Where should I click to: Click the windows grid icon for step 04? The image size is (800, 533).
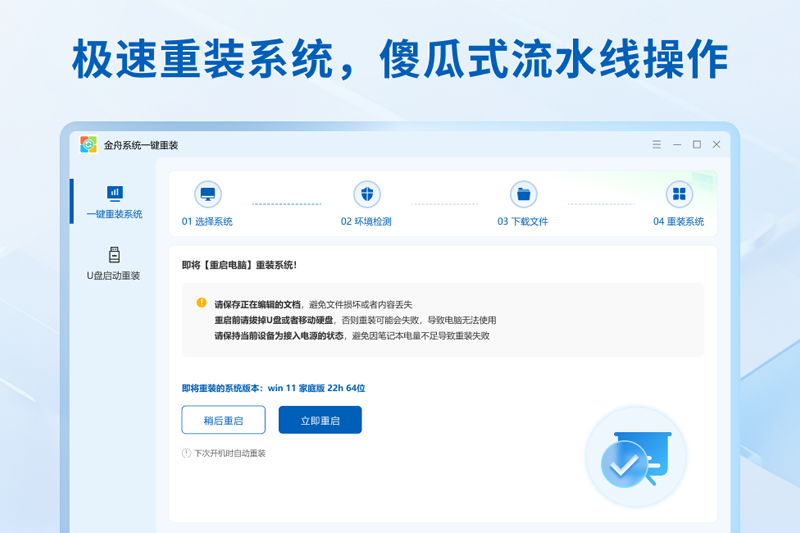click(679, 194)
